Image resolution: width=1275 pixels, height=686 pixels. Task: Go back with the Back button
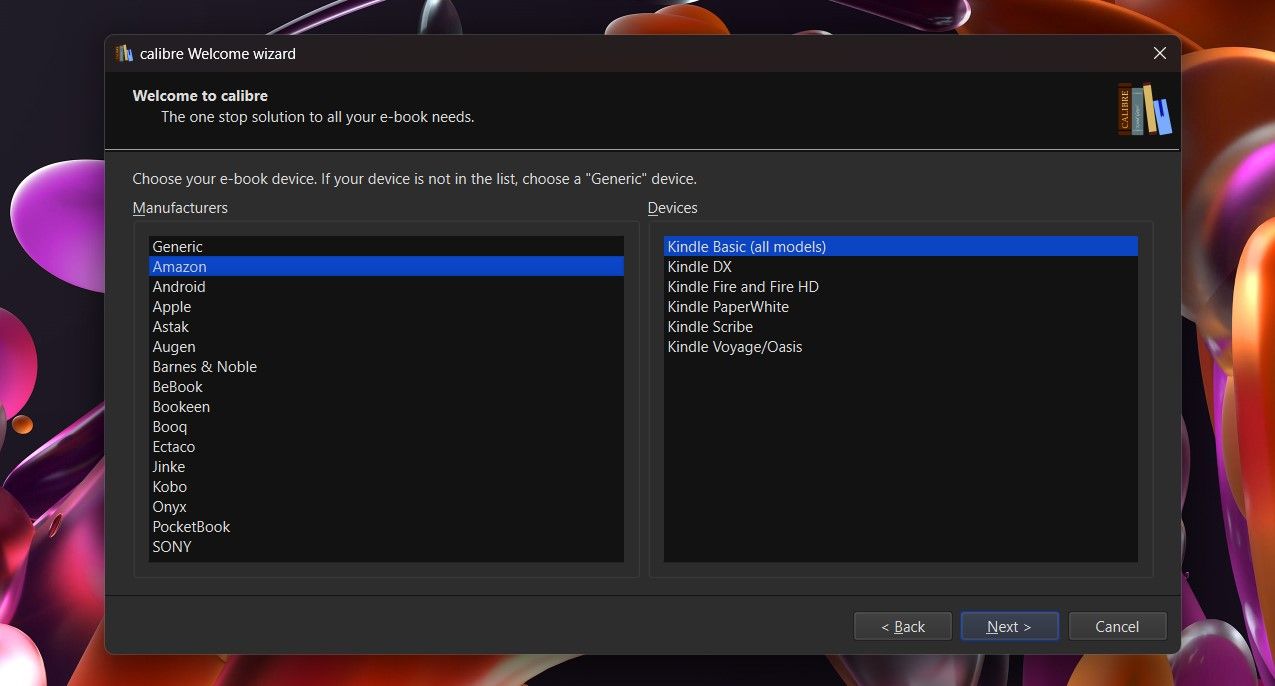(x=902, y=625)
